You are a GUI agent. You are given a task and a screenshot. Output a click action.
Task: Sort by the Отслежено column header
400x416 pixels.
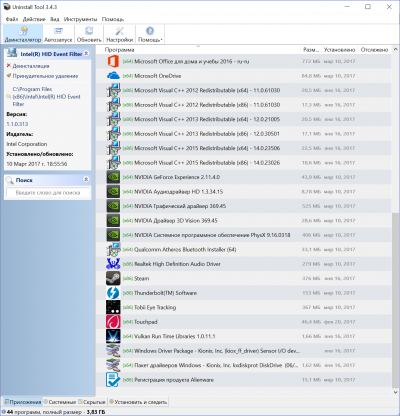click(x=374, y=50)
